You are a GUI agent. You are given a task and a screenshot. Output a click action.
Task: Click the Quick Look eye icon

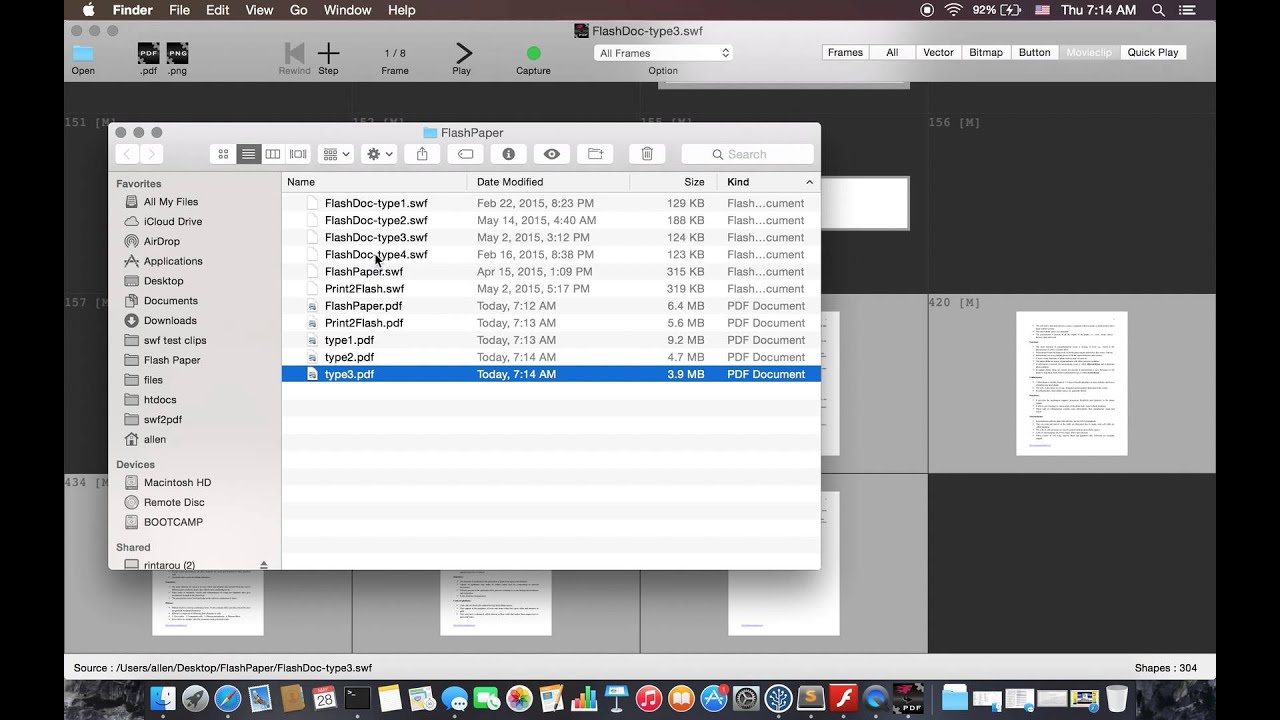click(x=551, y=154)
